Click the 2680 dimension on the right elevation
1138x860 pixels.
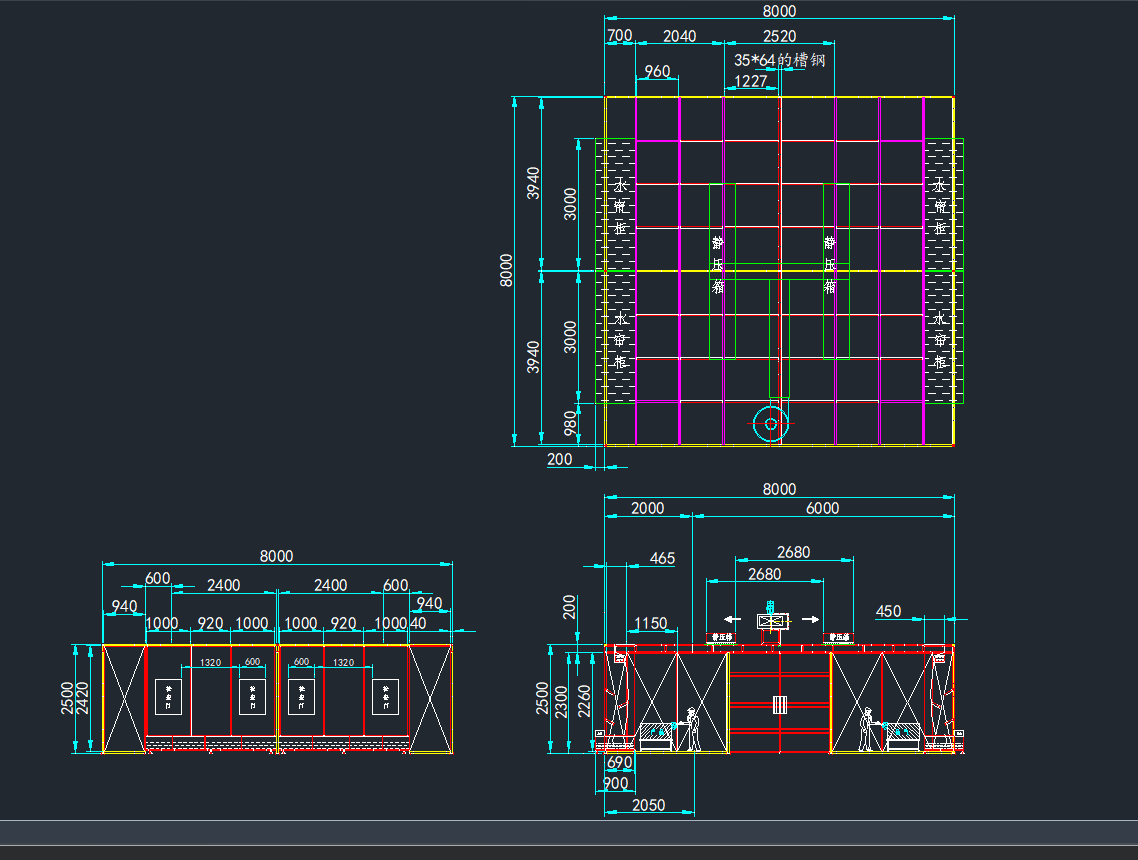pyautogui.click(x=793, y=551)
